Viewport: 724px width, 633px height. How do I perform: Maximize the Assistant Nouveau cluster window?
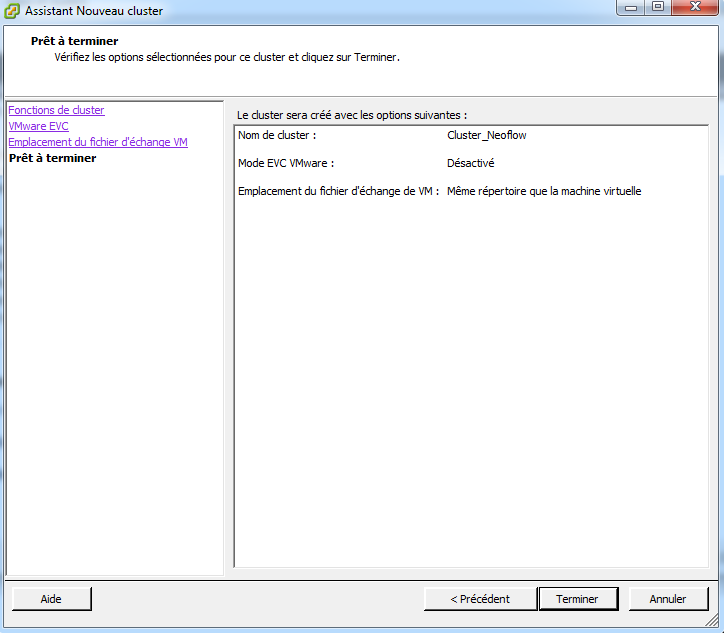[658, 7]
